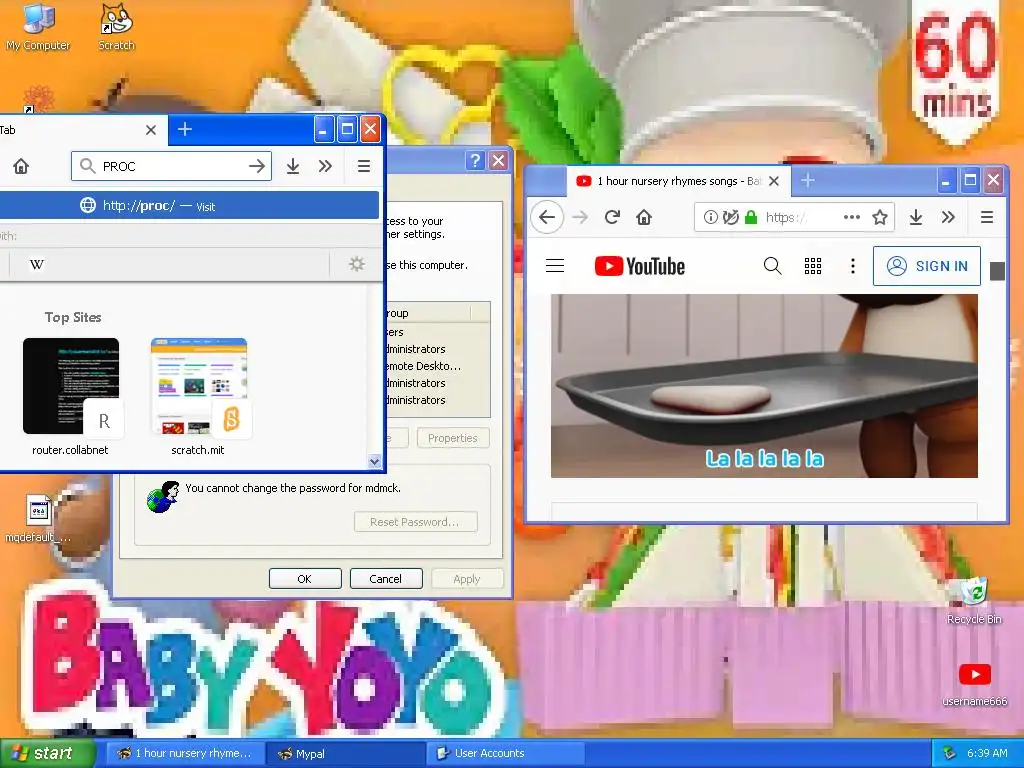
Task: Click the green padlock icon
Action: point(751,217)
